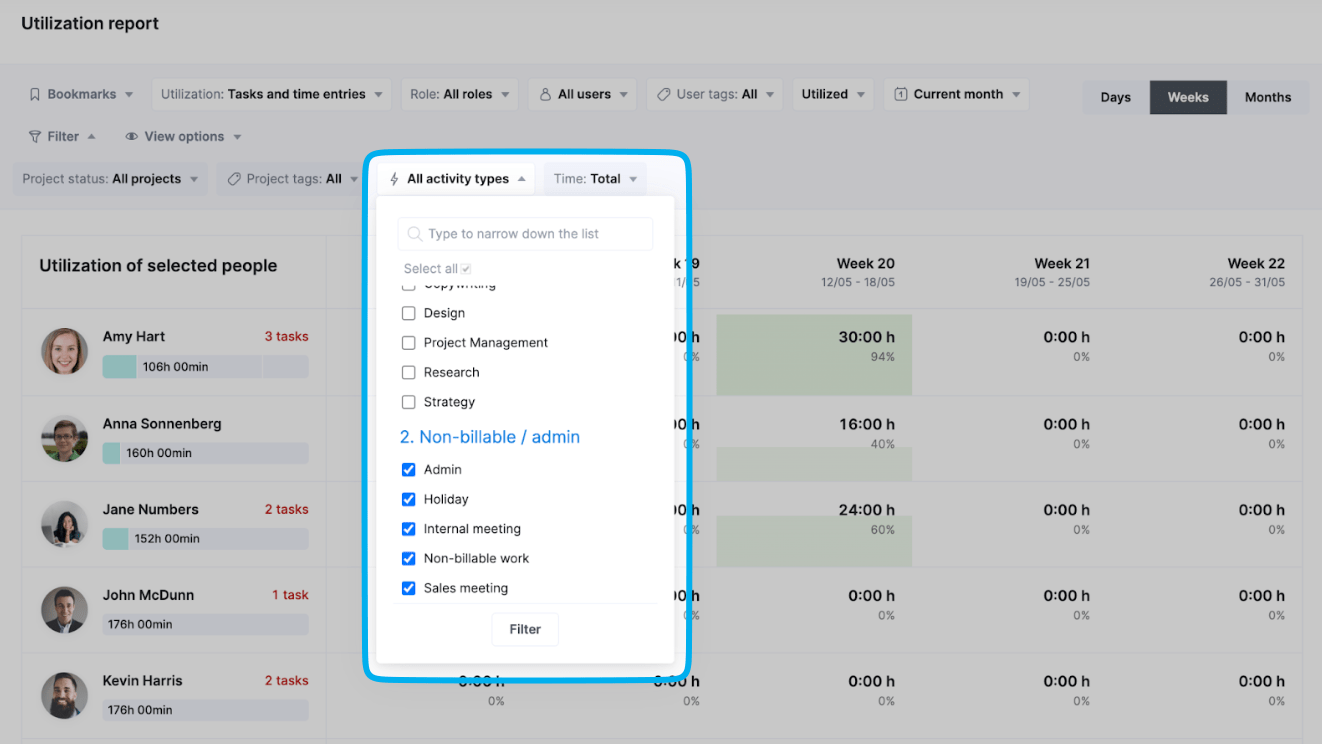Screen dimensions: 1322x744
Task: Click the Filter button in the activity popup
Action: point(525,629)
